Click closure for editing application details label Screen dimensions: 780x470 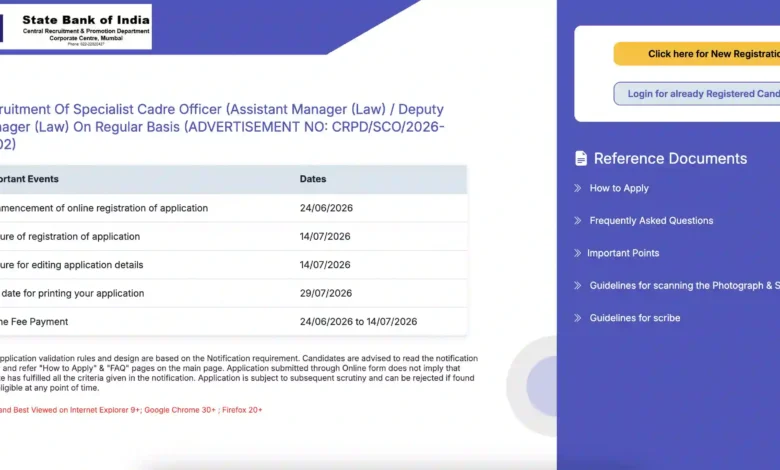(x=72, y=265)
